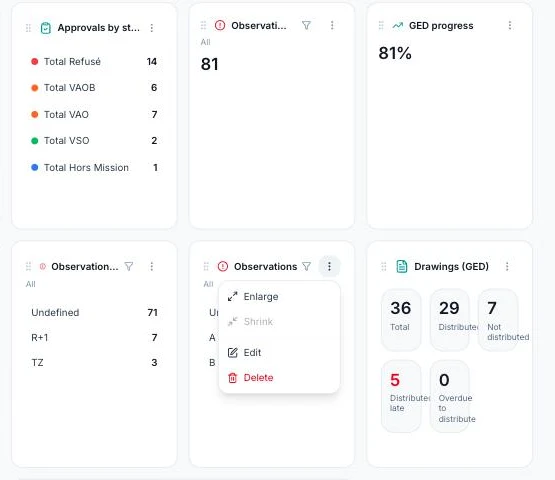Viewport: 555px width, 480px height.
Task: Select the R+1 row
Action: (94, 337)
